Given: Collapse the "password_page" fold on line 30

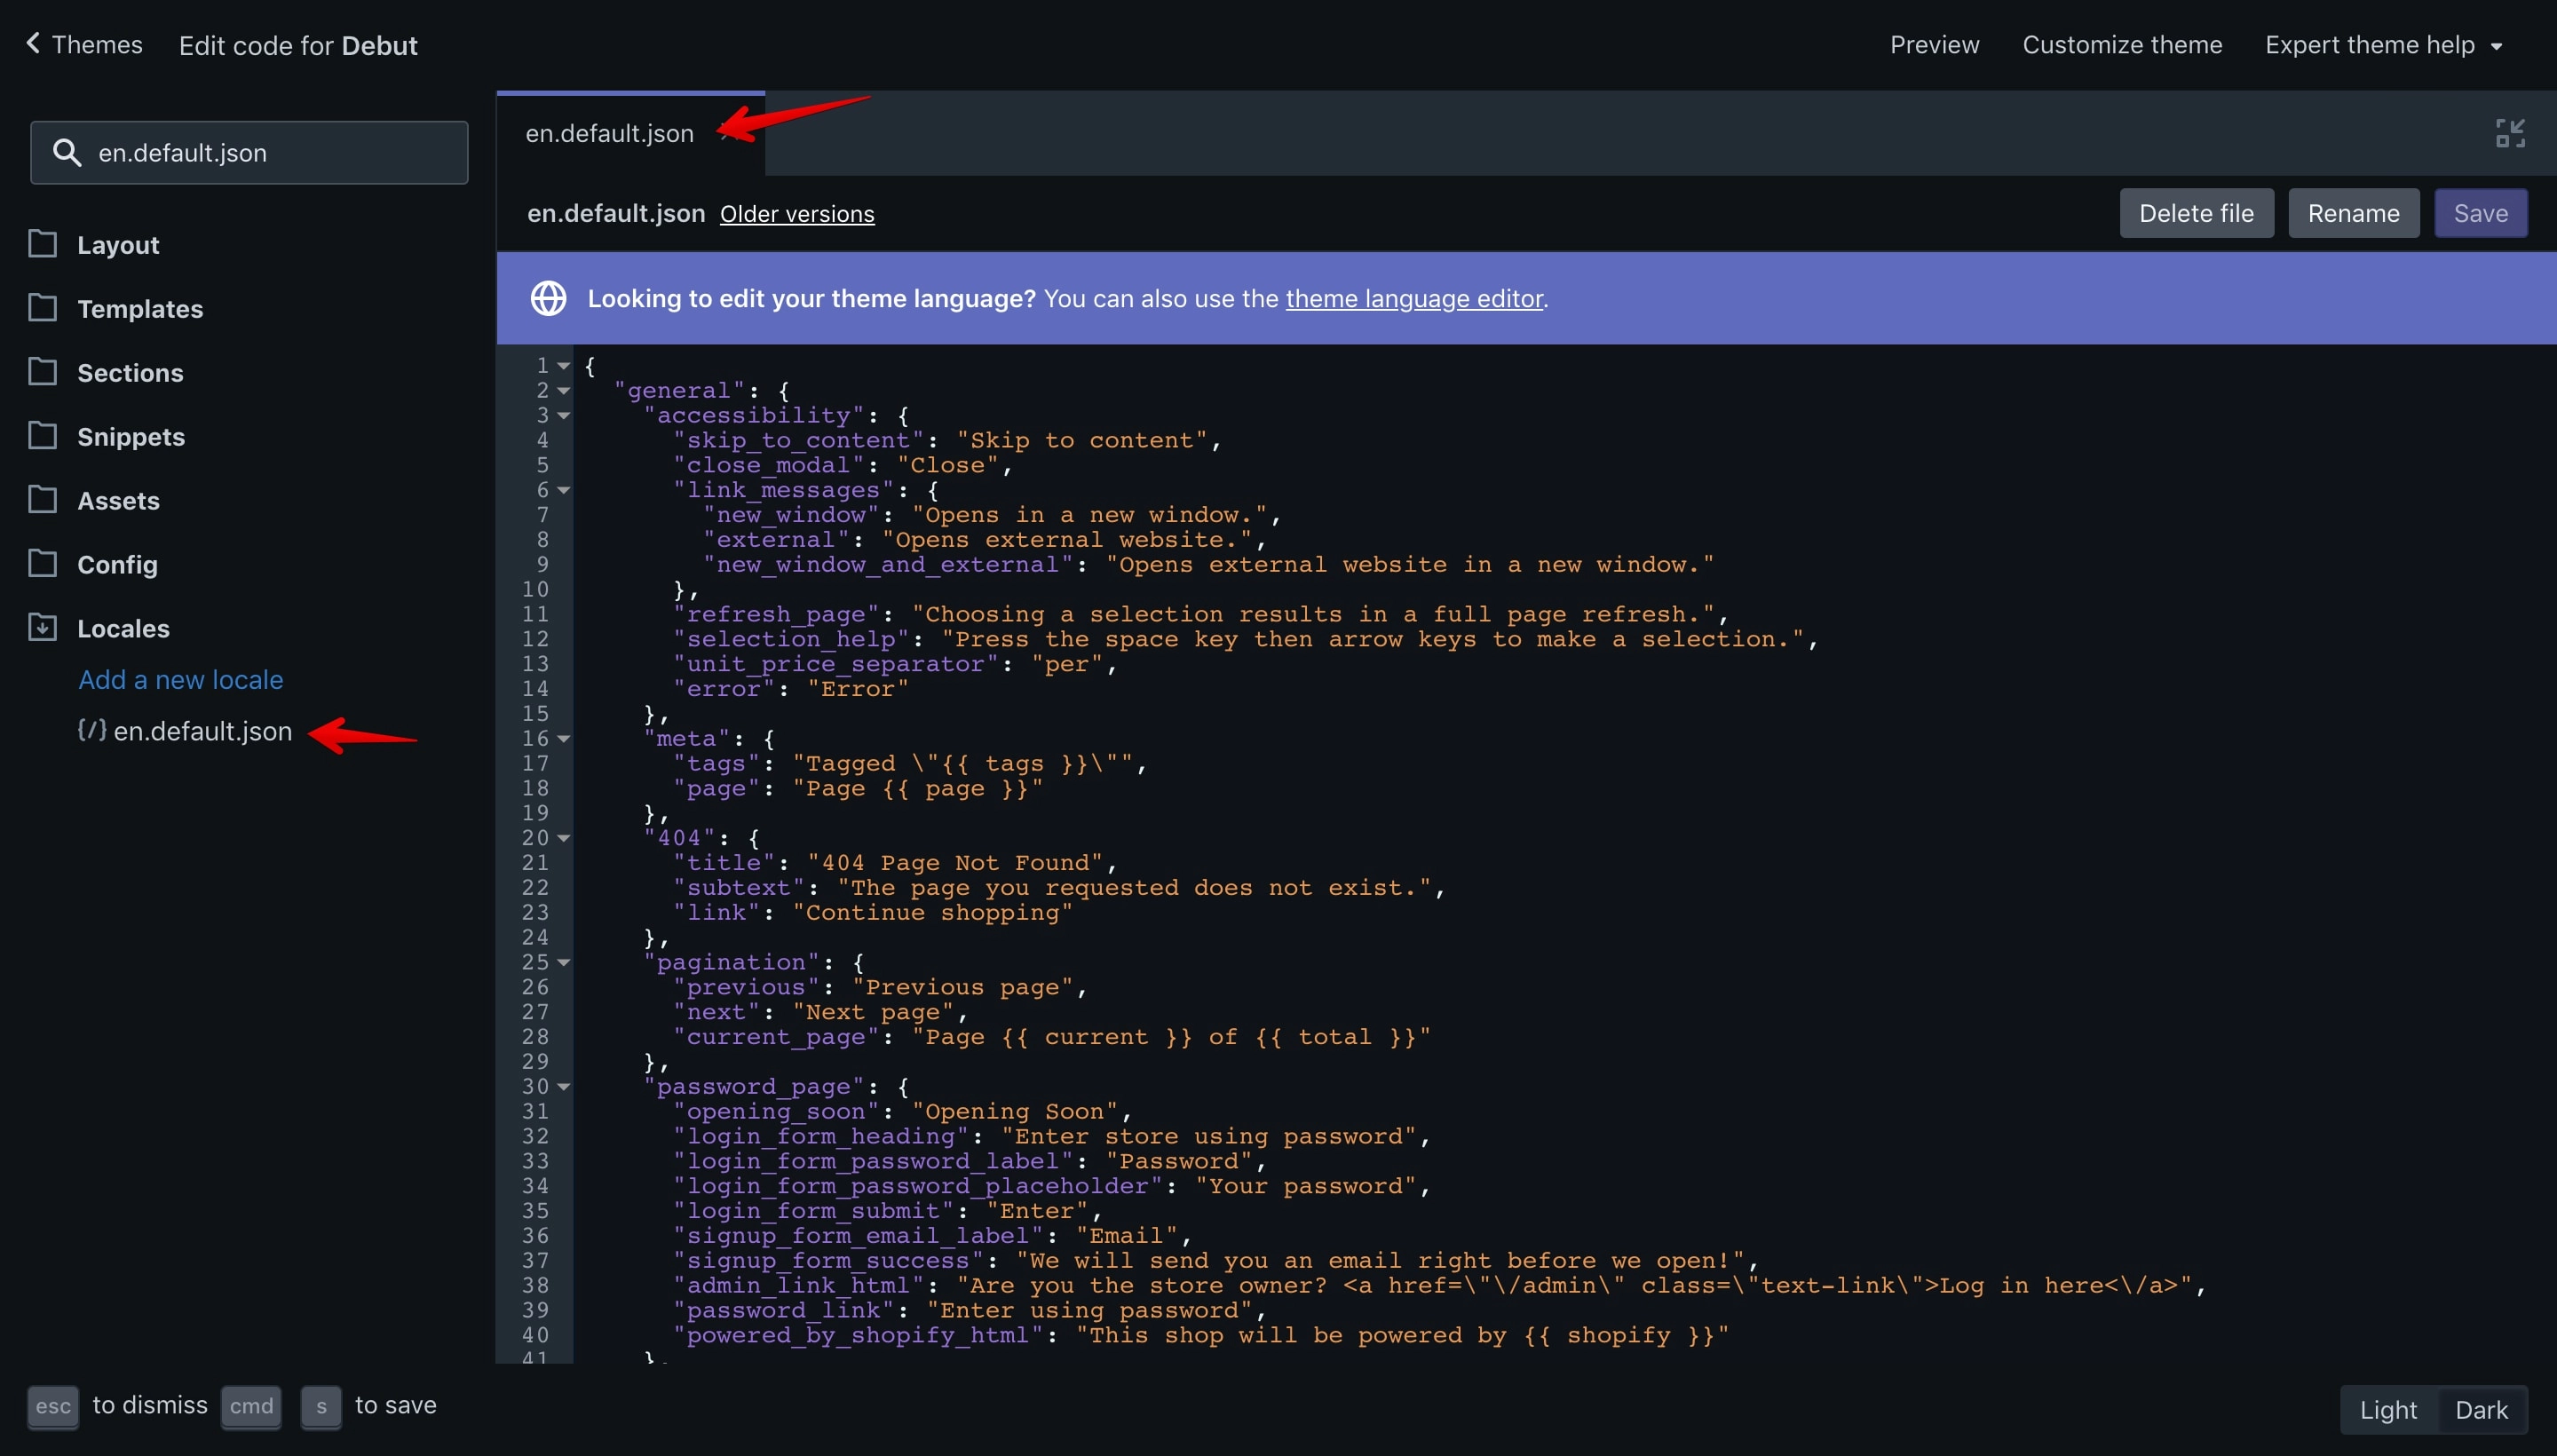Looking at the screenshot, I should pyautogui.click(x=564, y=1087).
